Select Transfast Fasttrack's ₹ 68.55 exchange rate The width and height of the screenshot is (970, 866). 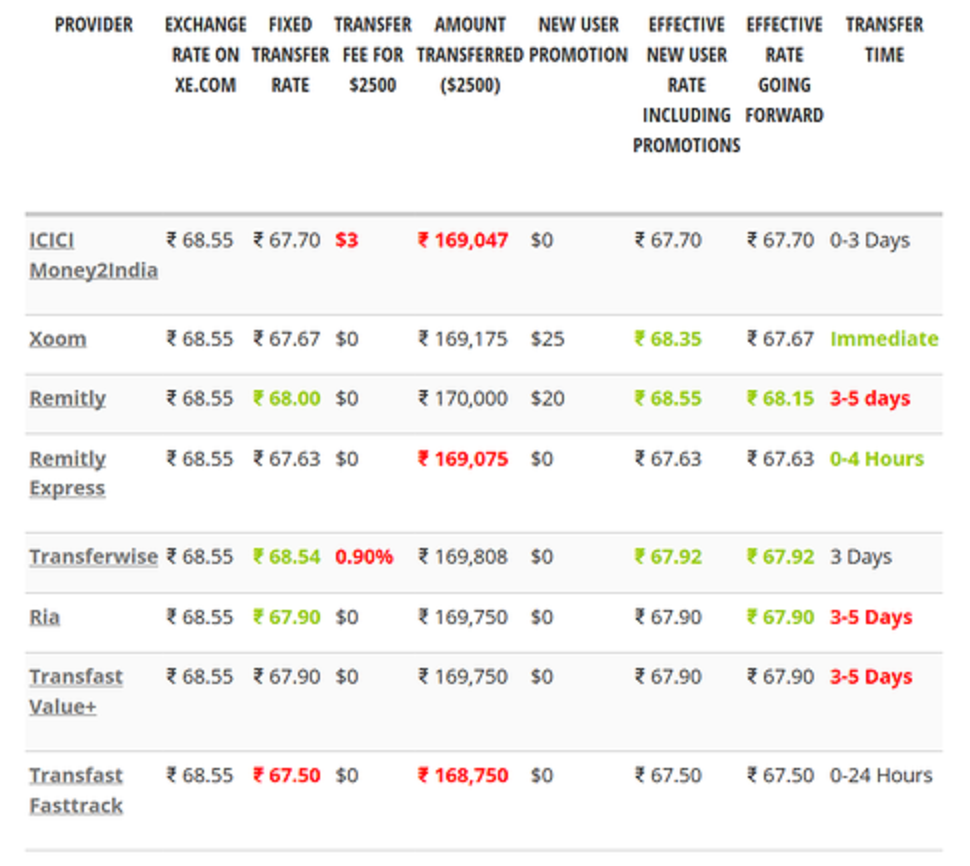pyautogui.click(x=200, y=775)
